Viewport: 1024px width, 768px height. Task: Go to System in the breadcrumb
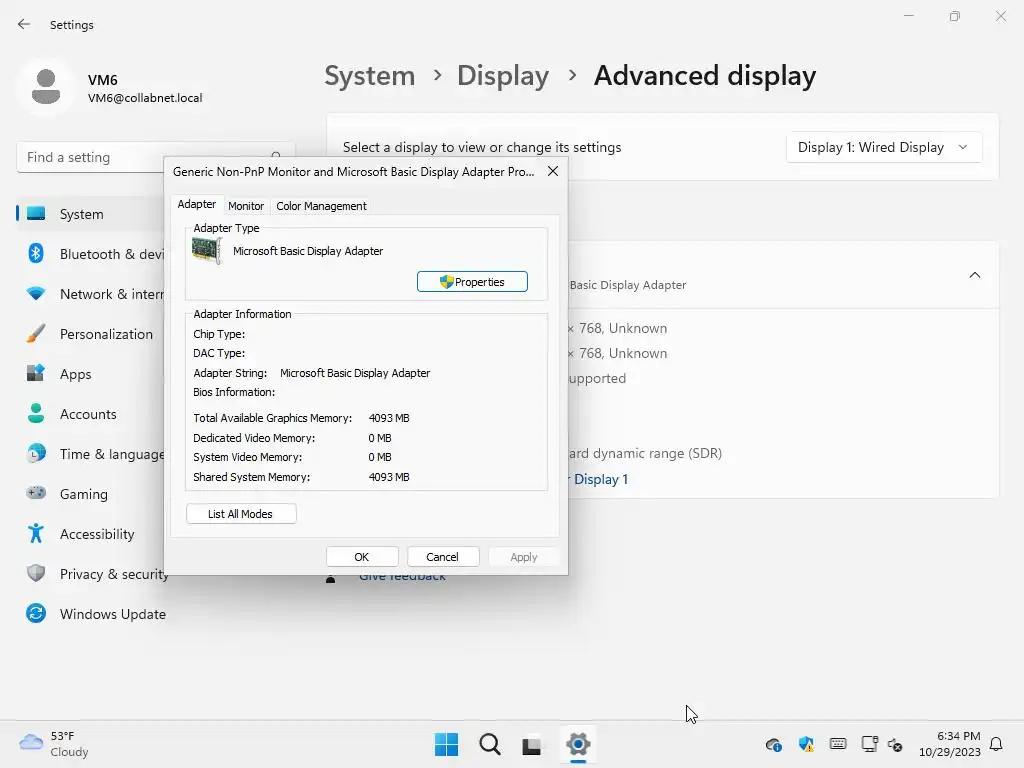tap(370, 76)
